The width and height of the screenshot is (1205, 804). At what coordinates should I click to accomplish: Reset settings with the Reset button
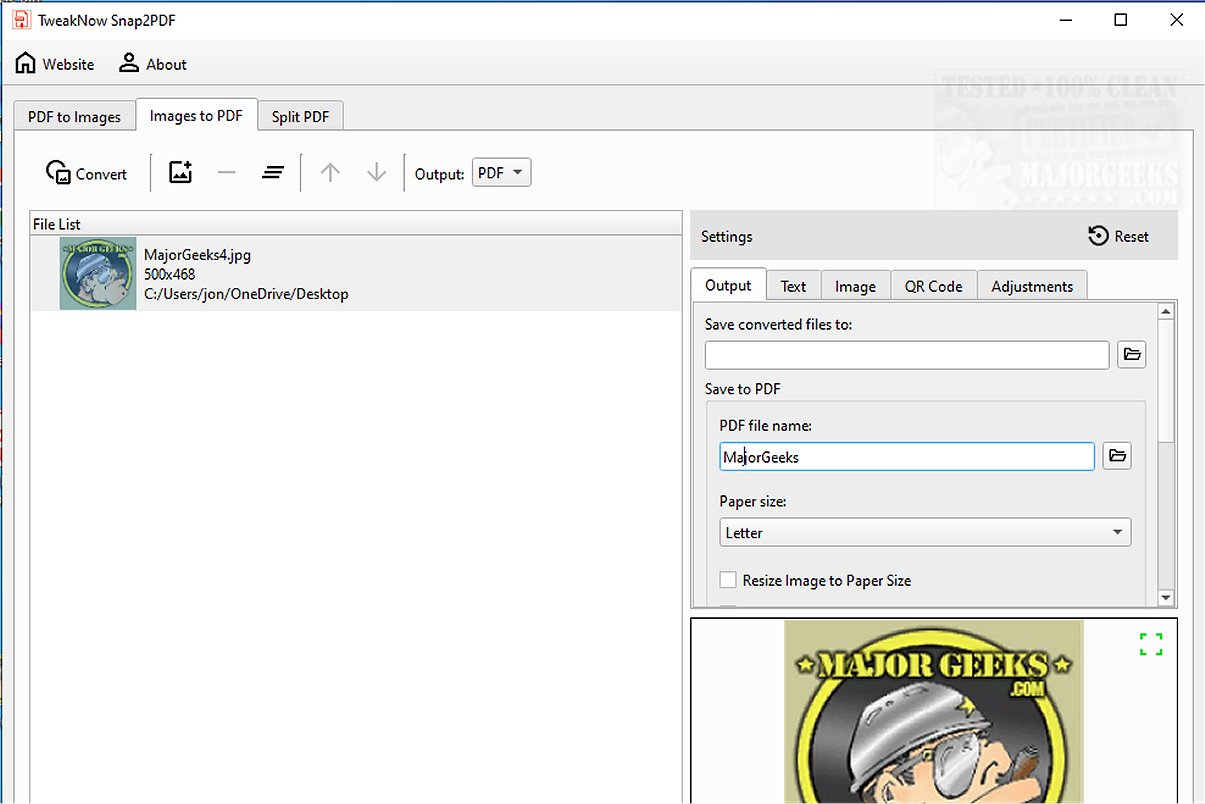pos(1119,236)
